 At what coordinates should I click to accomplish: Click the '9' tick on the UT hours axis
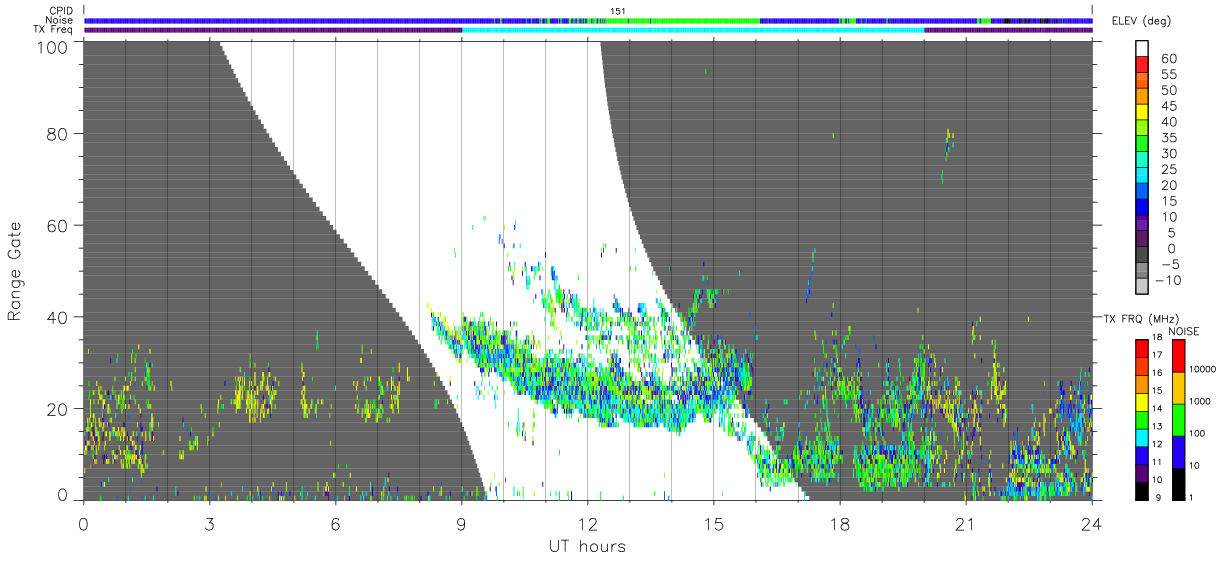[461, 523]
